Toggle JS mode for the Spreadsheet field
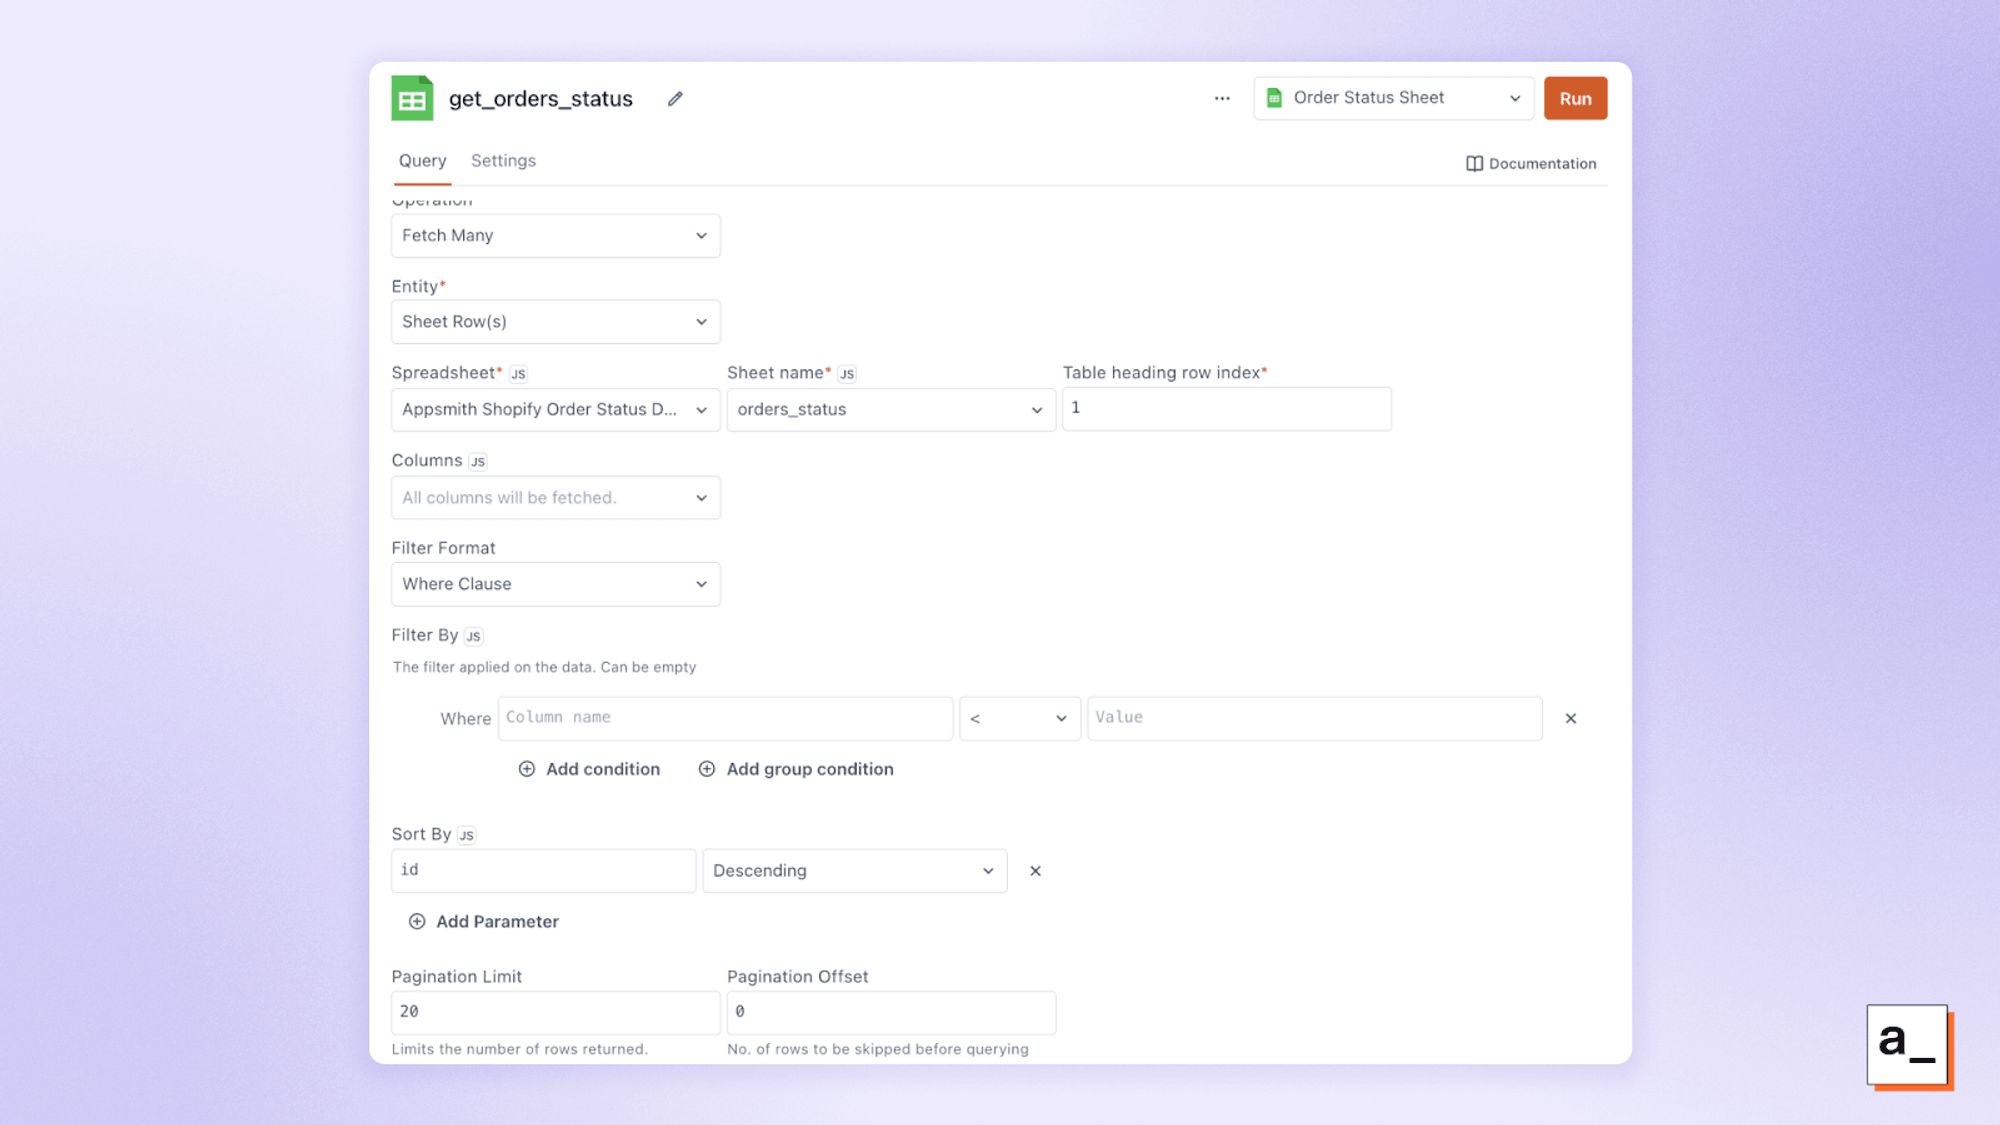This screenshot has width=2000, height=1125. [518, 373]
